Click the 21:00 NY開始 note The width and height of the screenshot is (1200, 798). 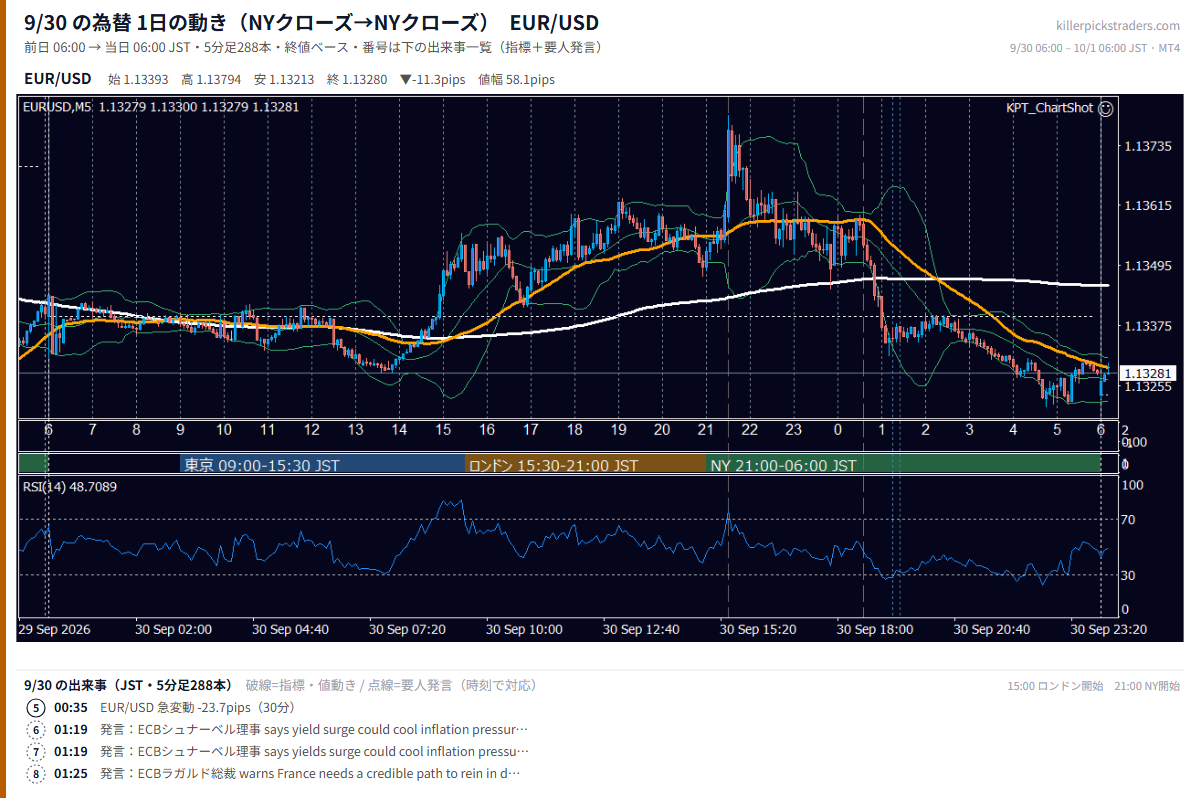click(x=1147, y=686)
